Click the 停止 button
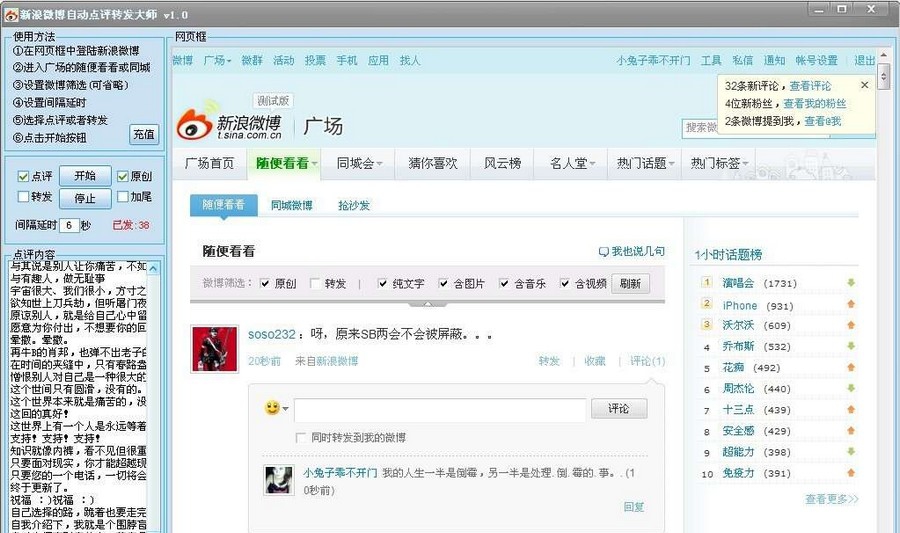The width and height of the screenshot is (900, 533). pos(85,199)
